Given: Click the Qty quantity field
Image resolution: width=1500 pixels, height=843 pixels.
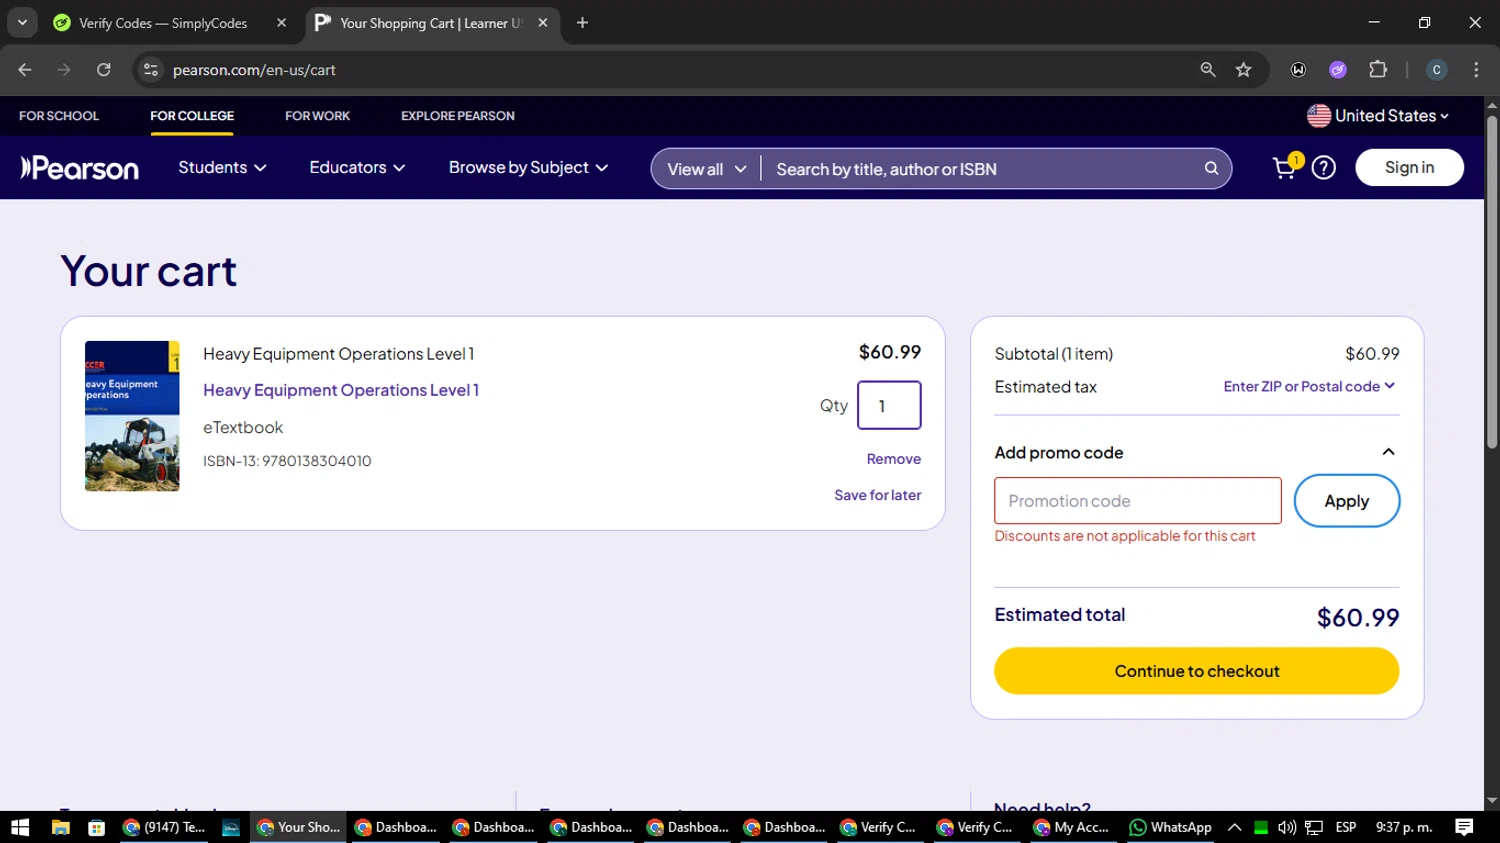Looking at the screenshot, I should click(x=888, y=405).
